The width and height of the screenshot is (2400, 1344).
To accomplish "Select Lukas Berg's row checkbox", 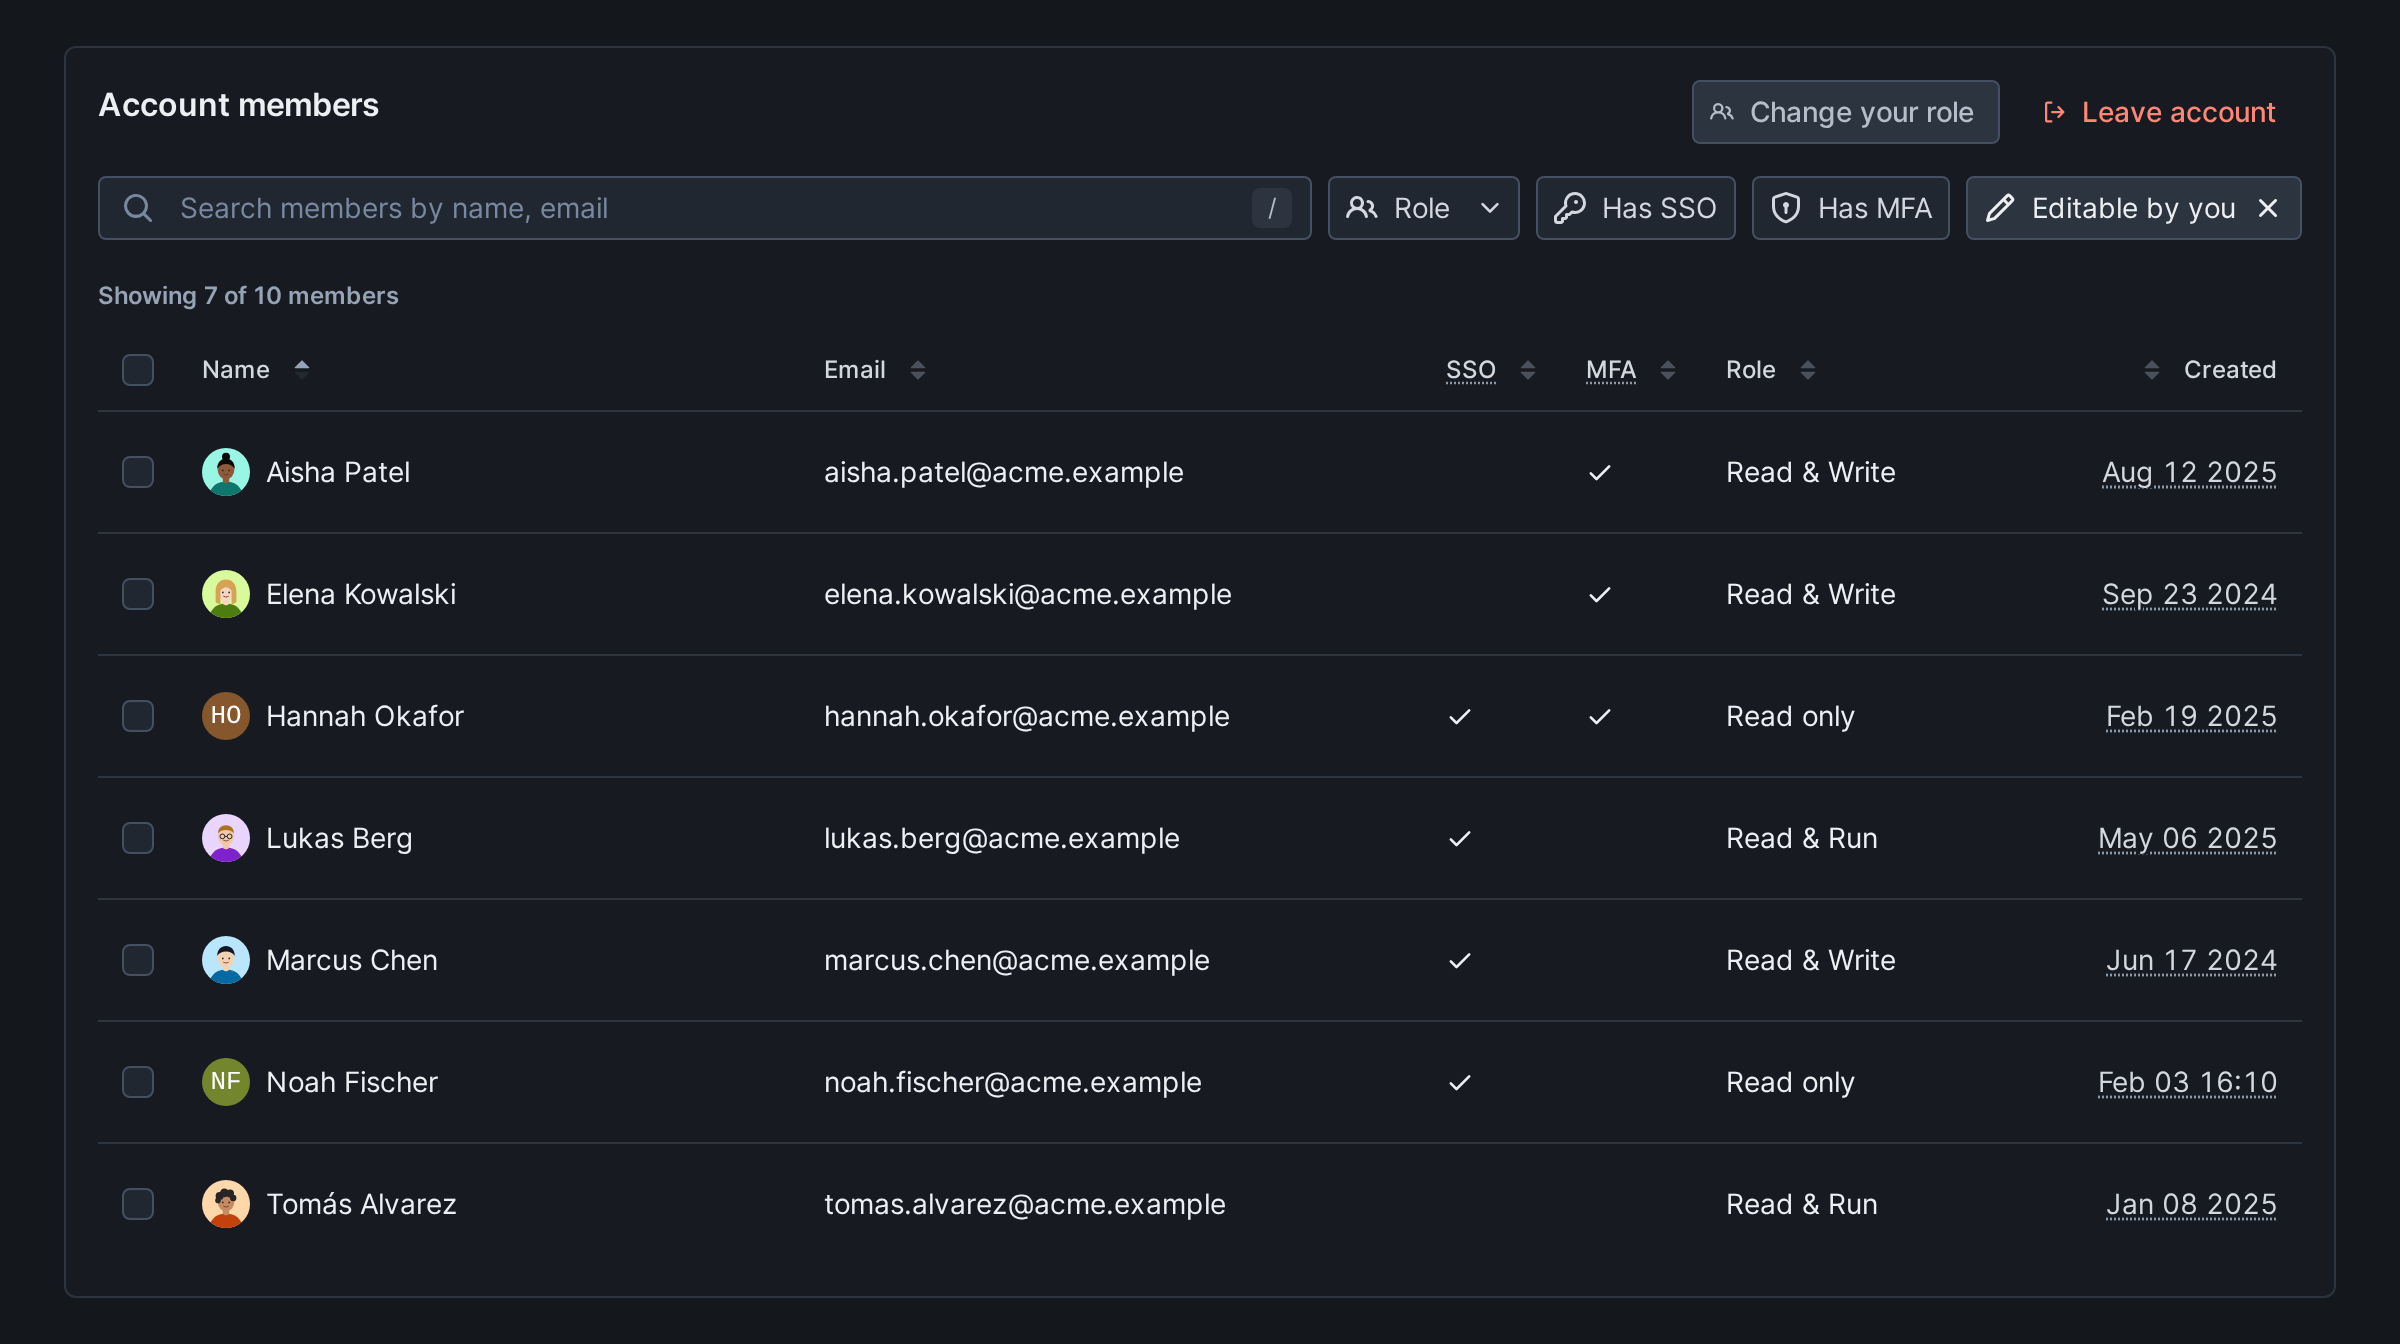I will click(138, 838).
